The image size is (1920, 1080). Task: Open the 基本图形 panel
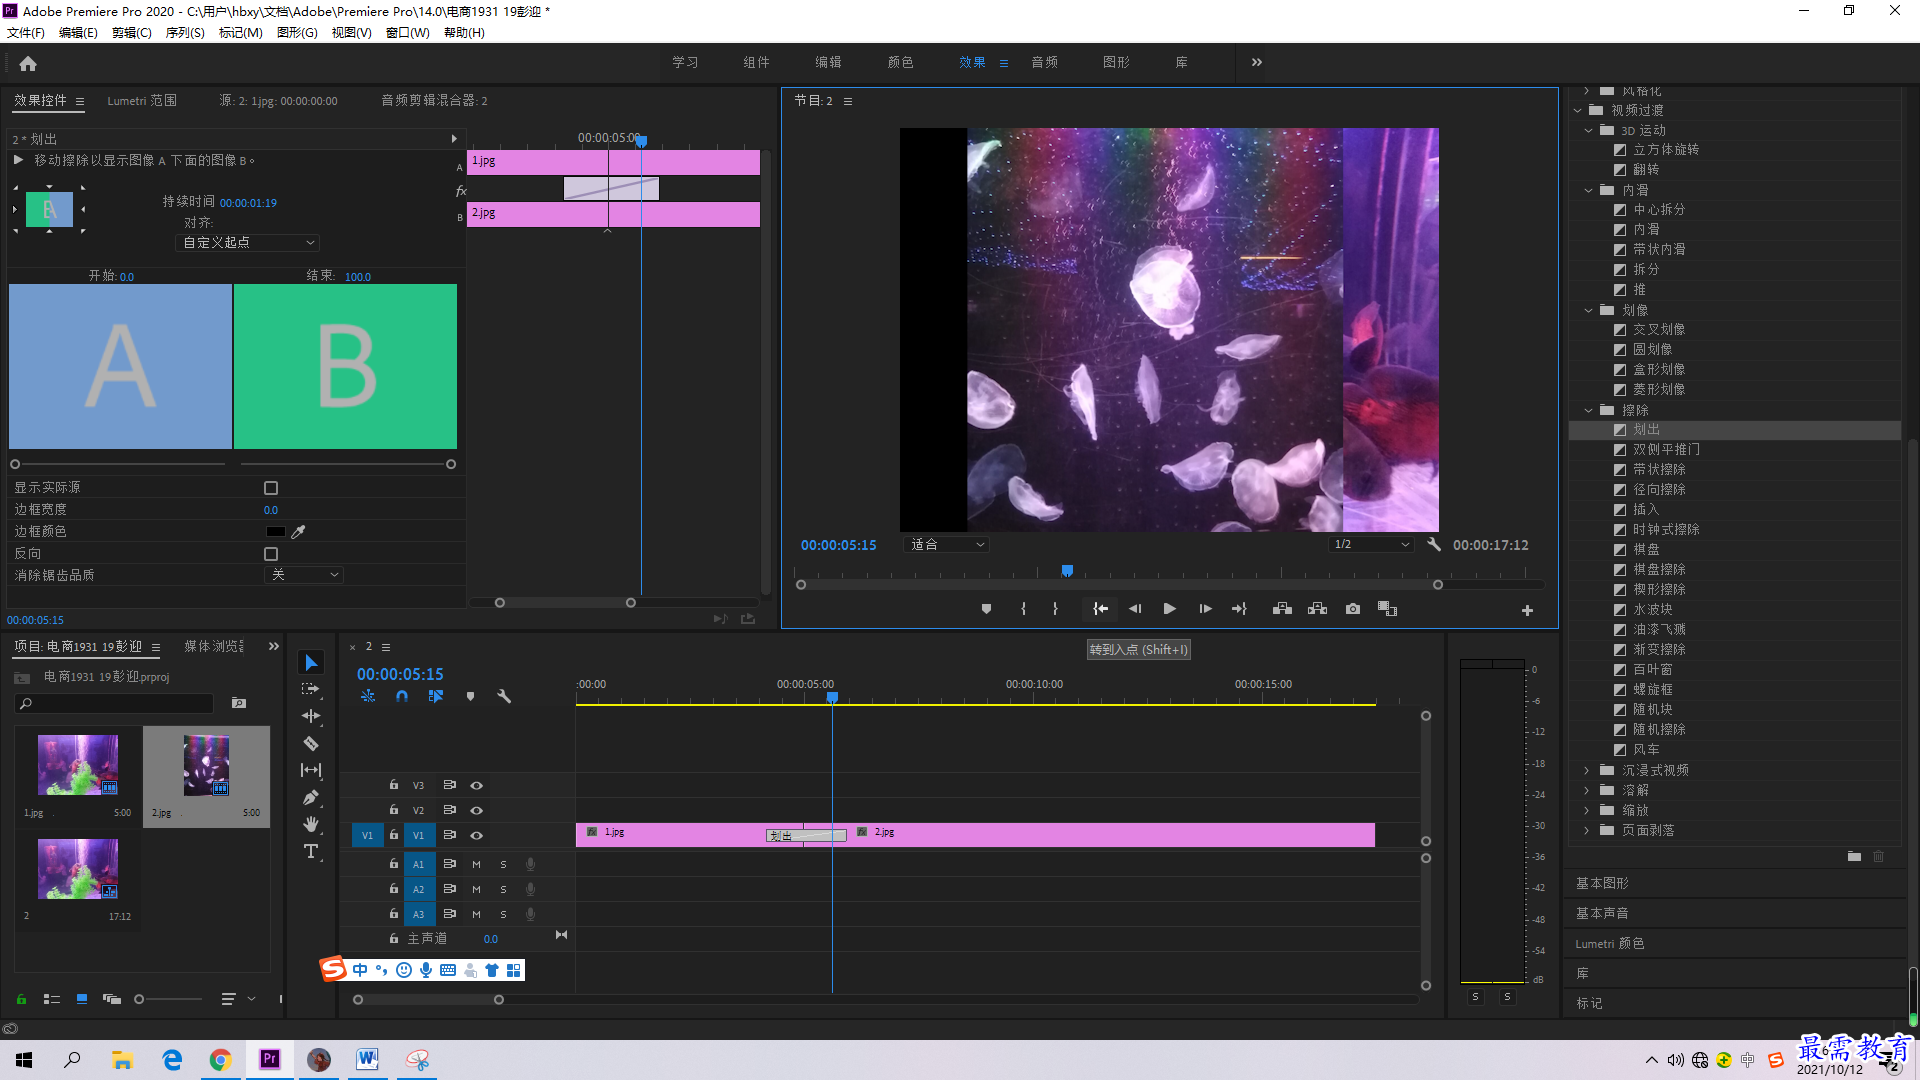coord(1602,883)
